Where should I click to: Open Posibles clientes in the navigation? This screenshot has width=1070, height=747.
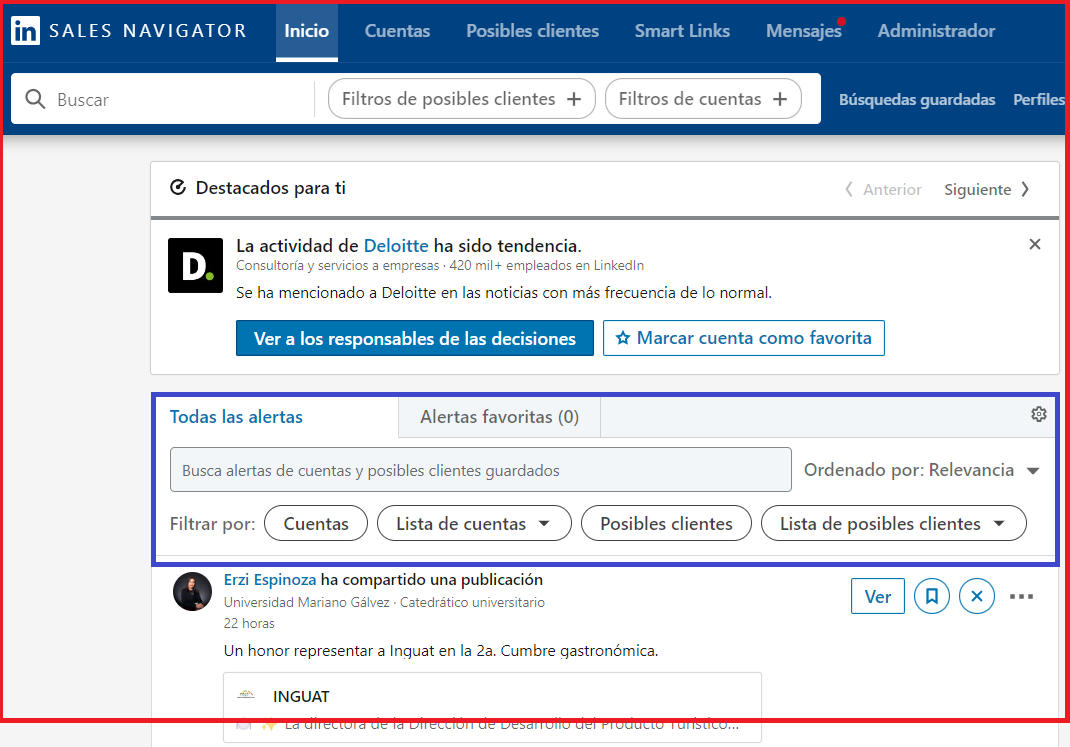click(532, 31)
